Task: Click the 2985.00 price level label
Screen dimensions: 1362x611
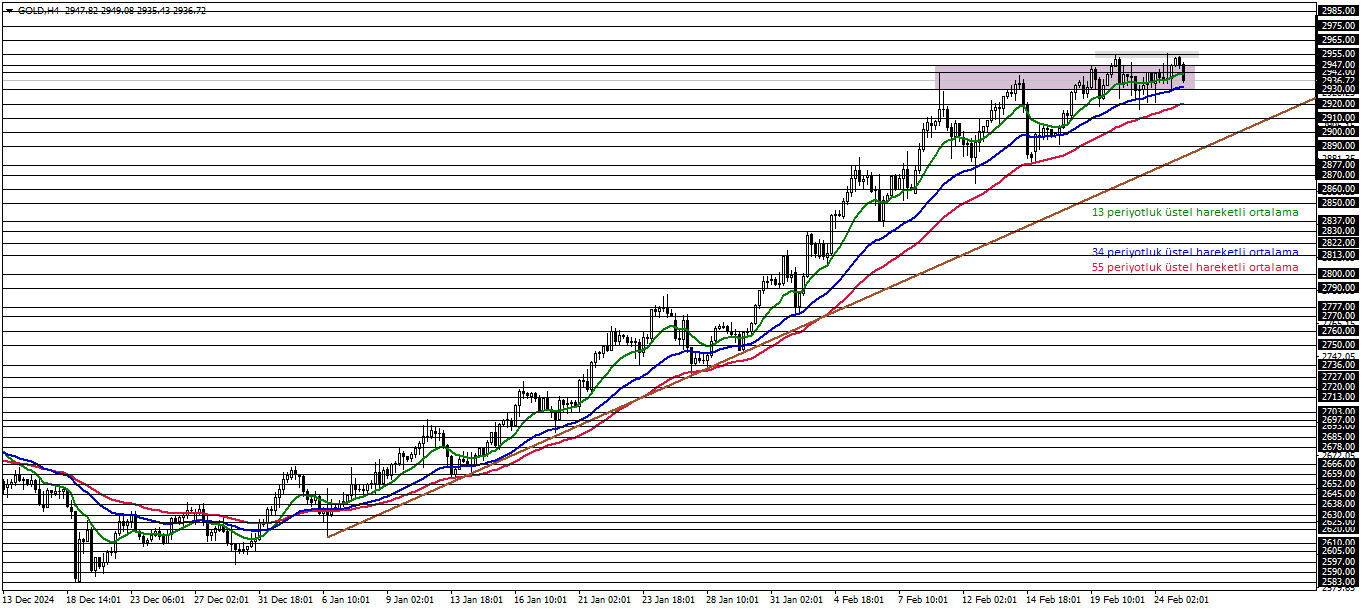Action: click(1337, 11)
